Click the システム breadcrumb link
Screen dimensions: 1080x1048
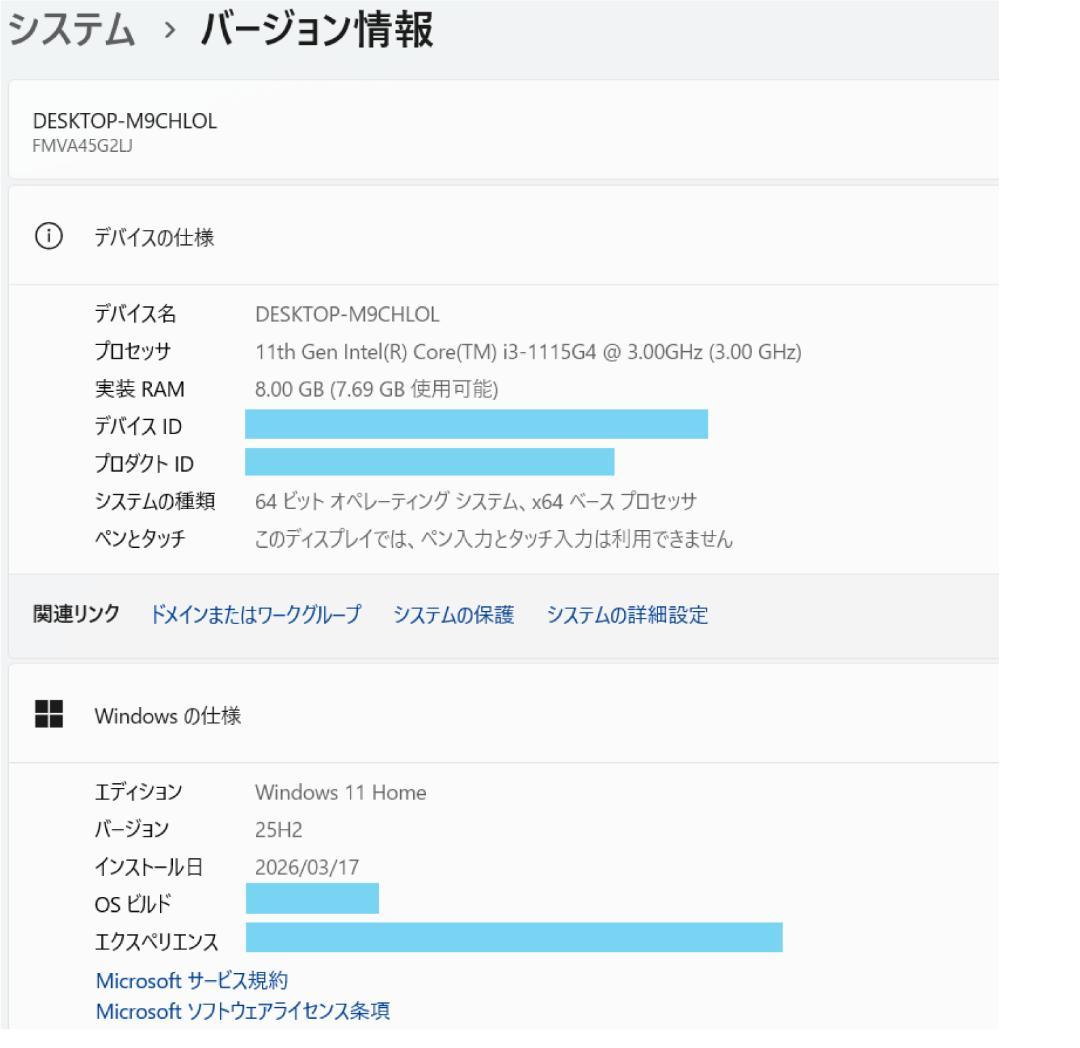72,30
